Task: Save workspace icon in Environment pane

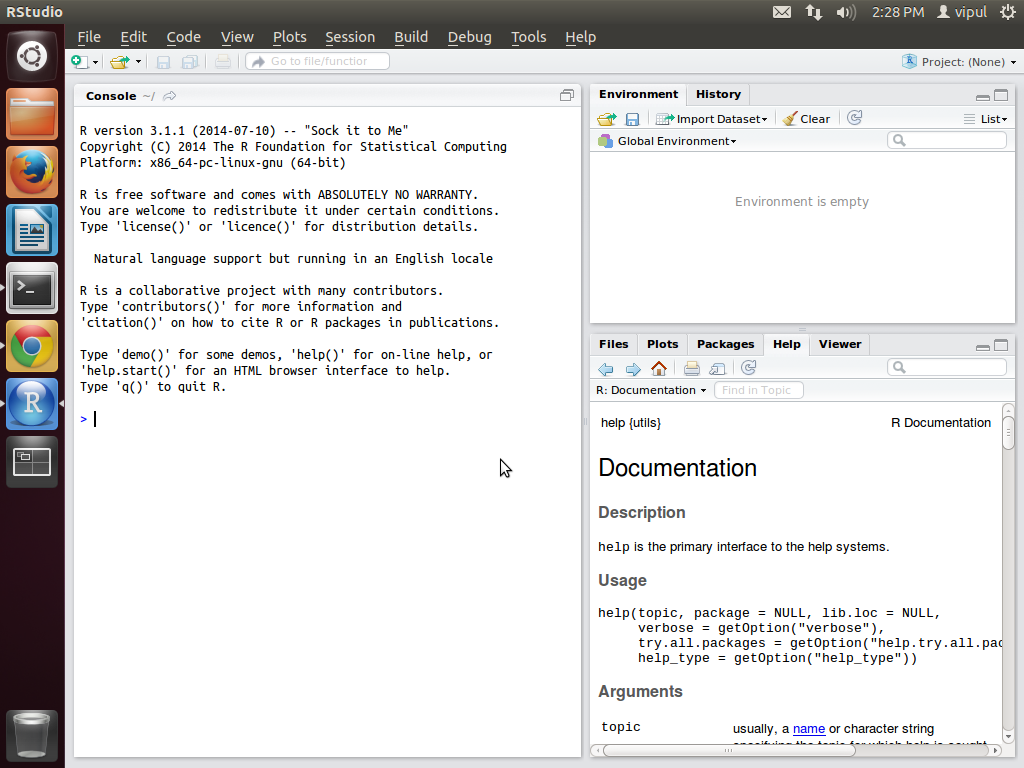Action: coord(632,119)
